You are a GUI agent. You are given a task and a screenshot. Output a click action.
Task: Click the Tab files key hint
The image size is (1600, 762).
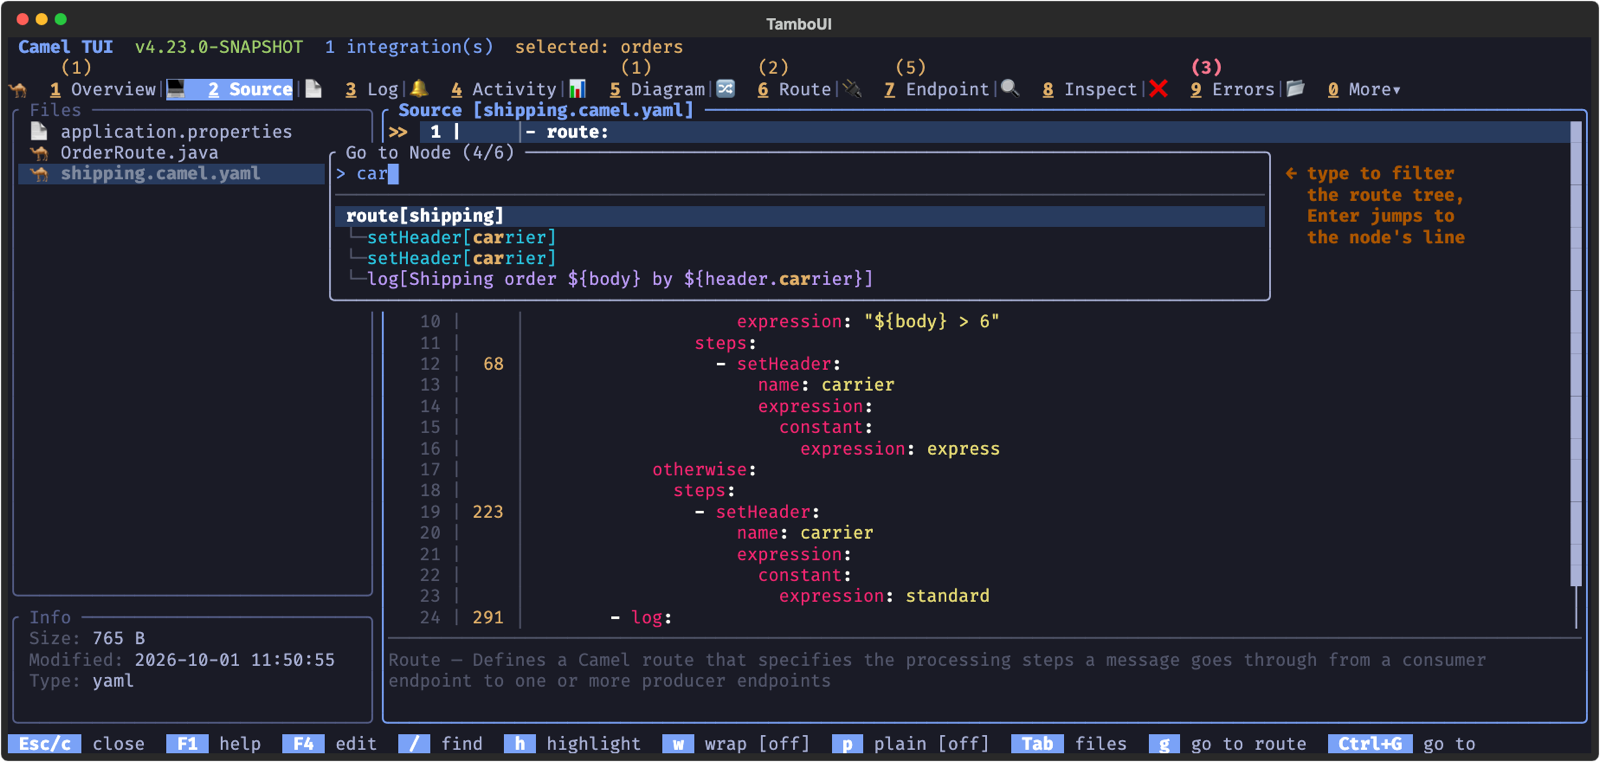(1069, 744)
